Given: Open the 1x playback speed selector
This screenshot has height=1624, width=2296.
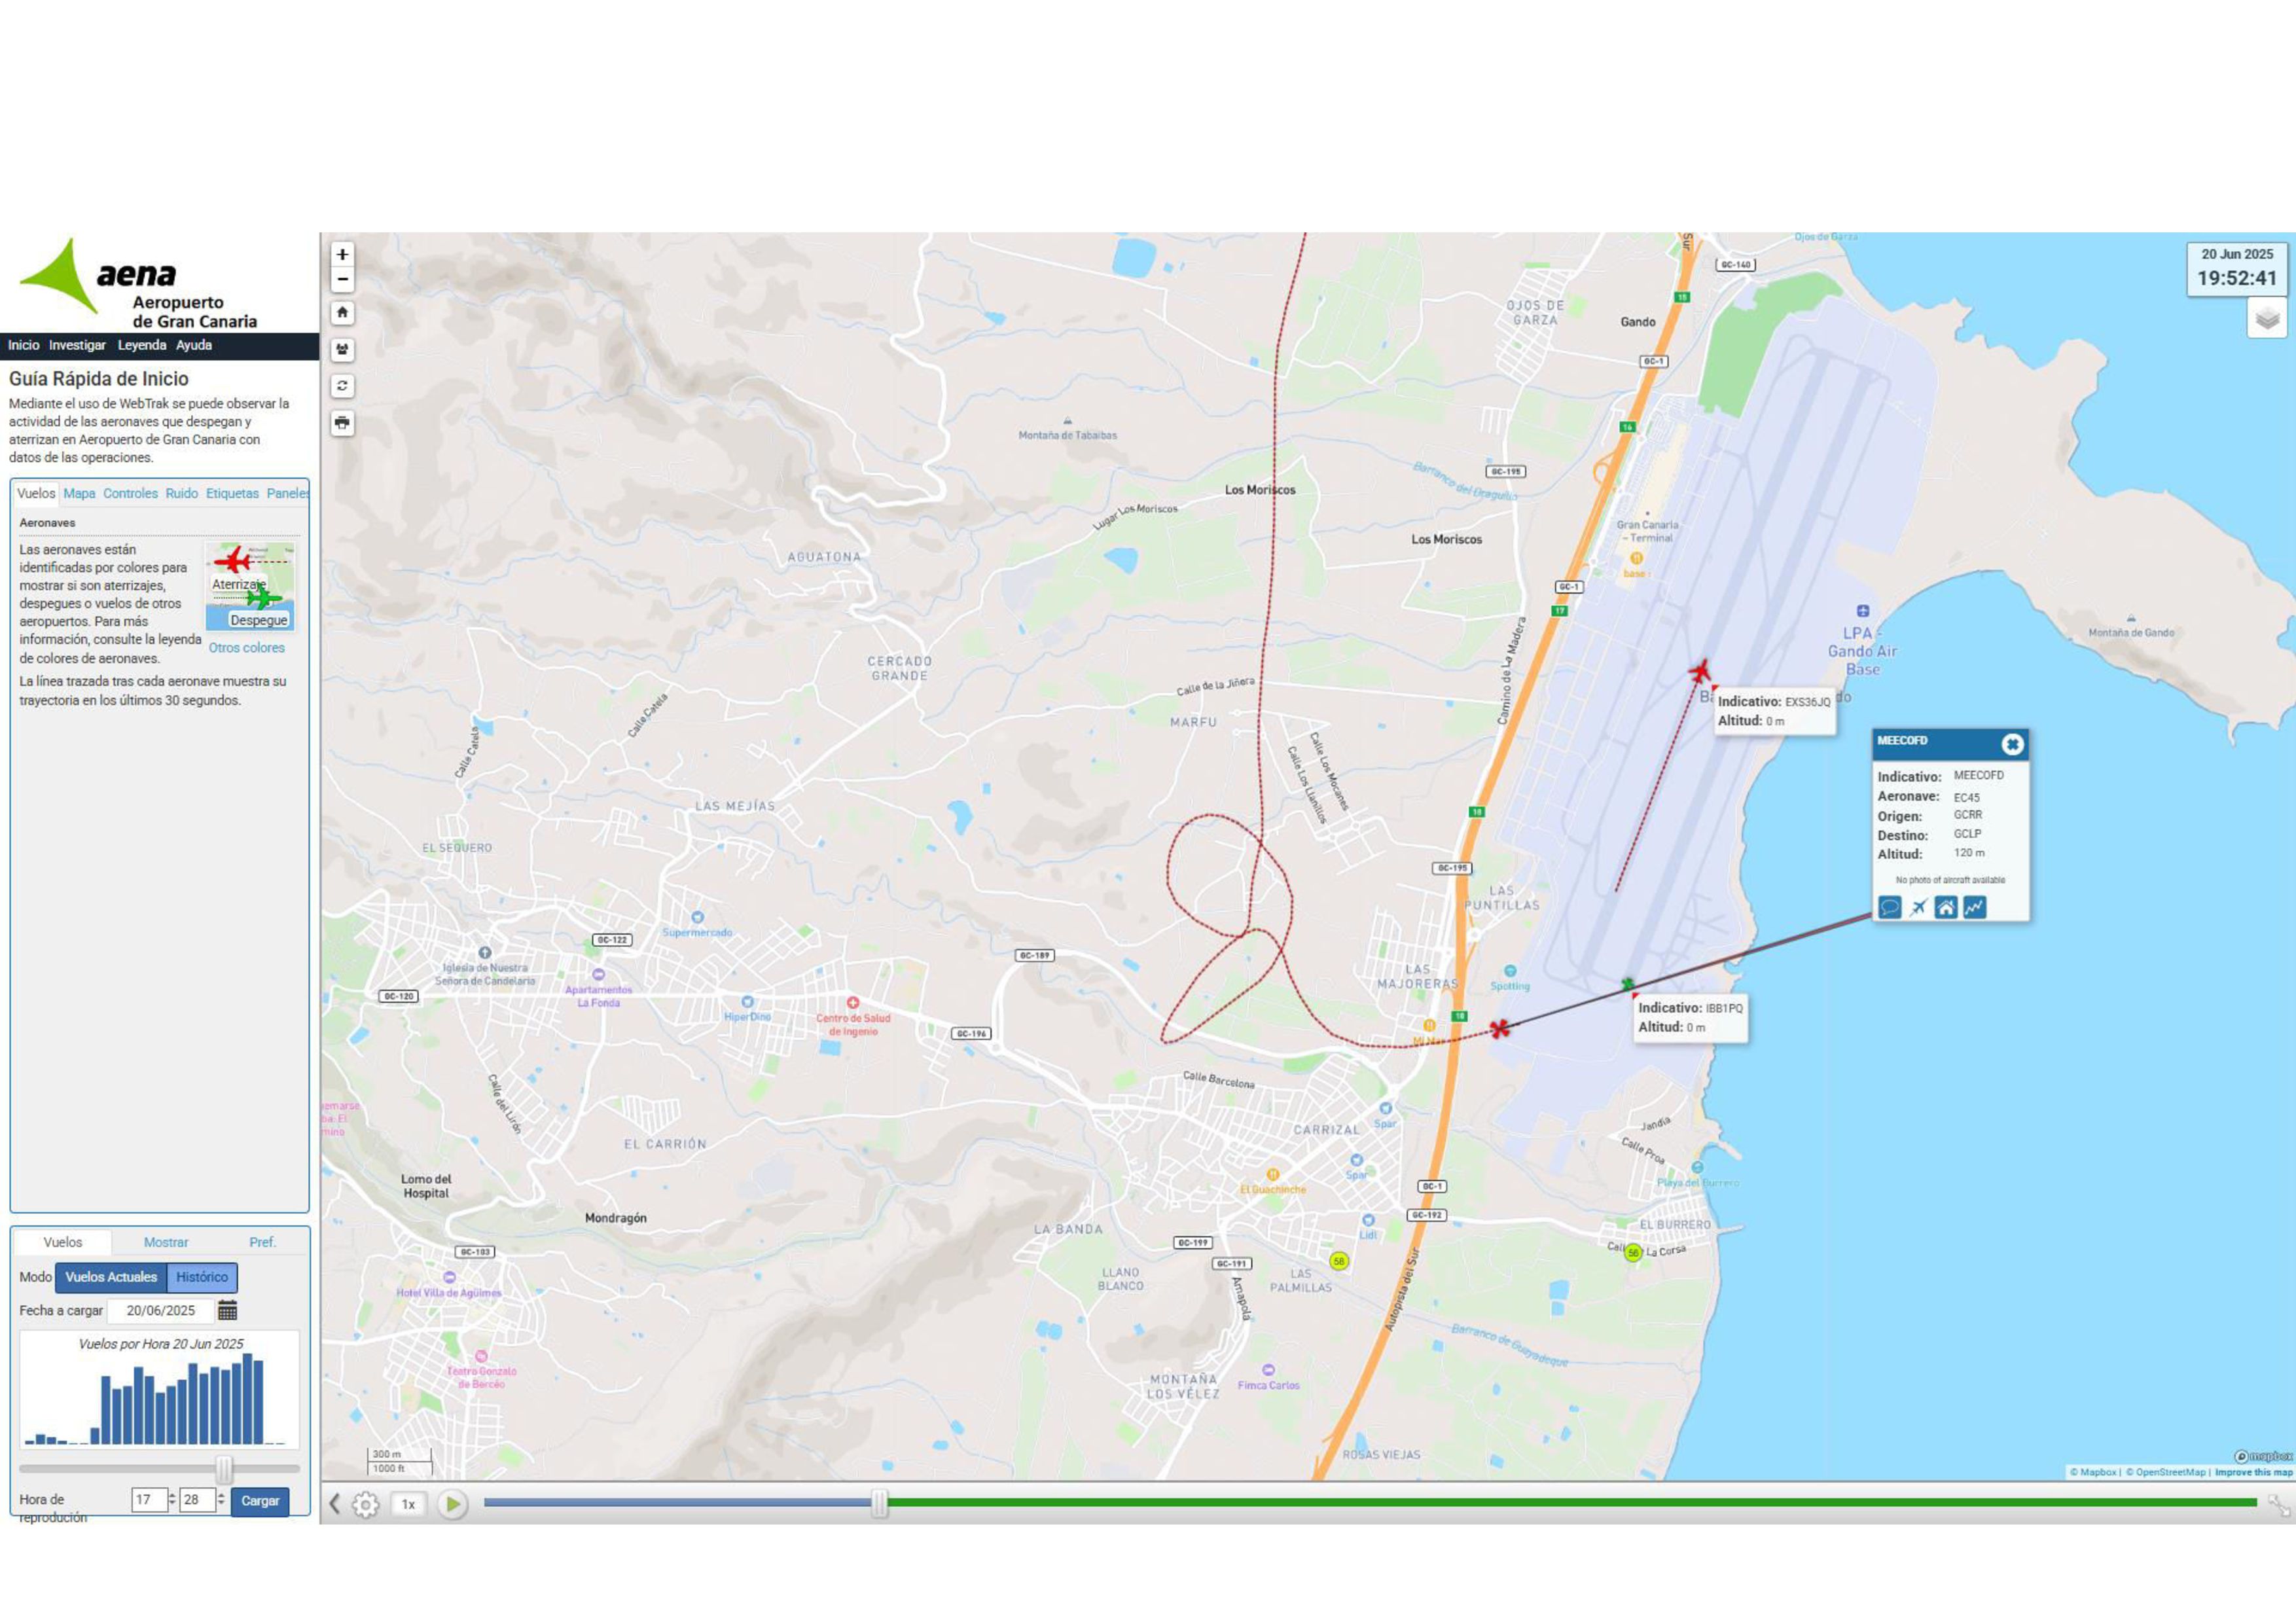Looking at the screenshot, I should tap(408, 1504).
